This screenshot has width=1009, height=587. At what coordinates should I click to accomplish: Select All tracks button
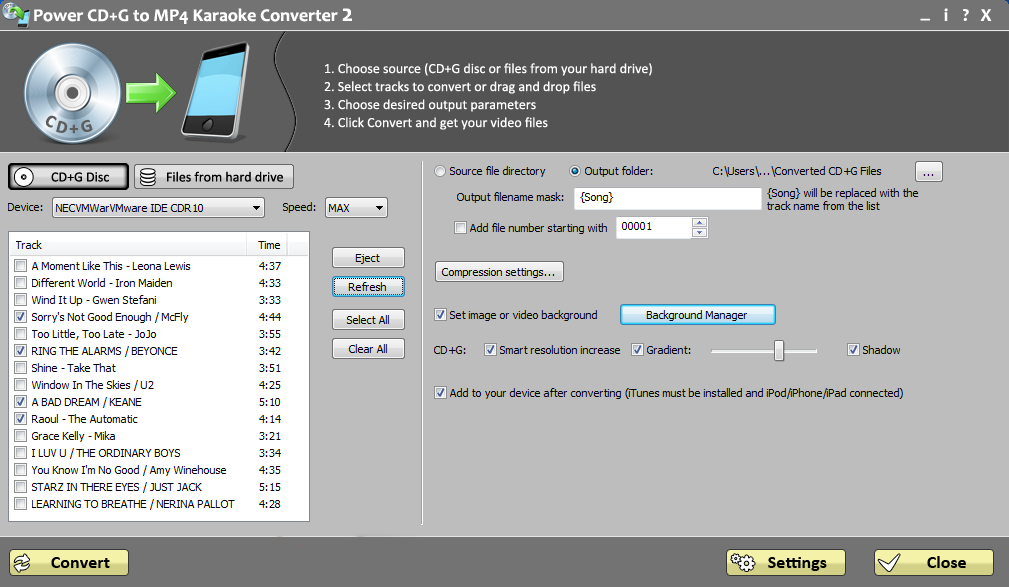368,320
